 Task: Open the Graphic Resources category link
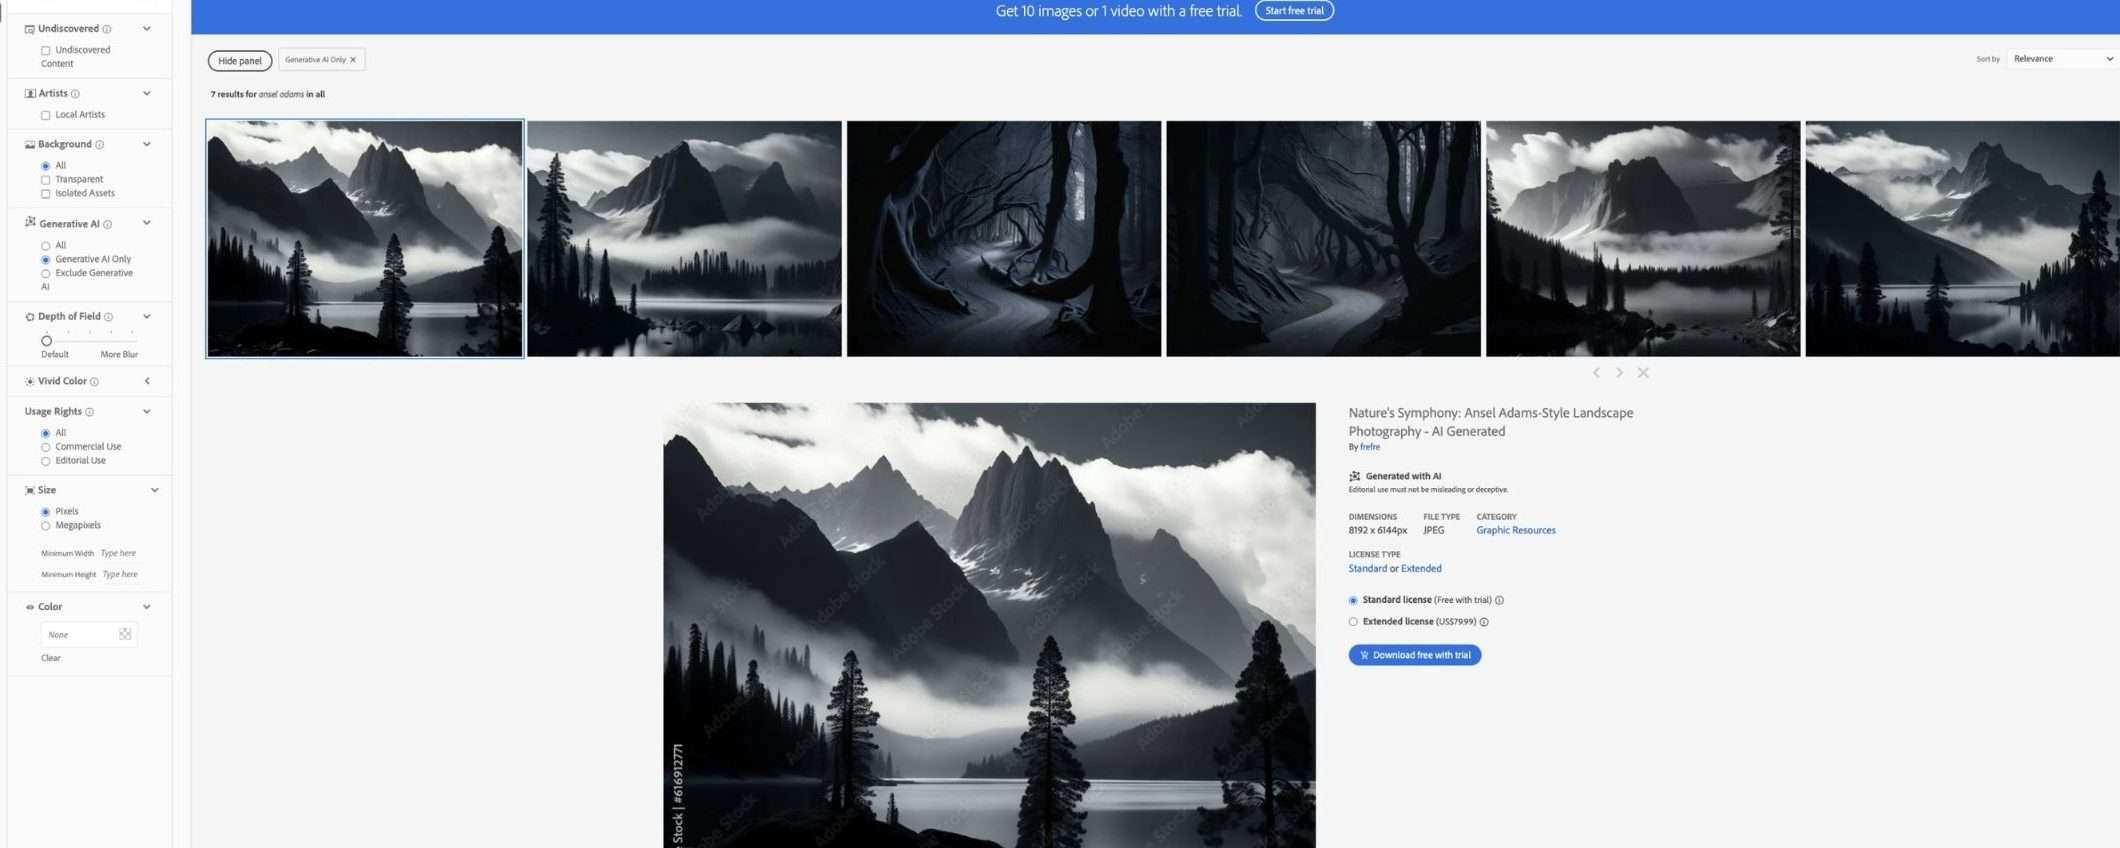pos(1515,530)
